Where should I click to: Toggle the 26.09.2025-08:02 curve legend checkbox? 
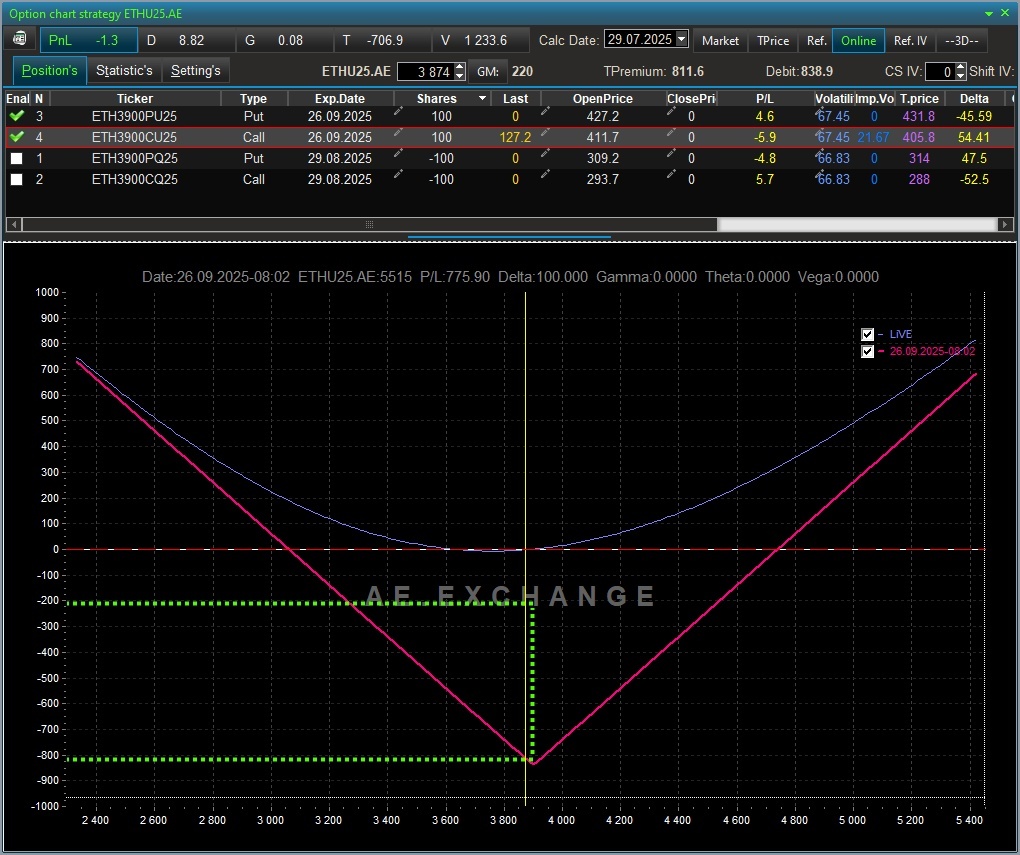tap(867, 351)
